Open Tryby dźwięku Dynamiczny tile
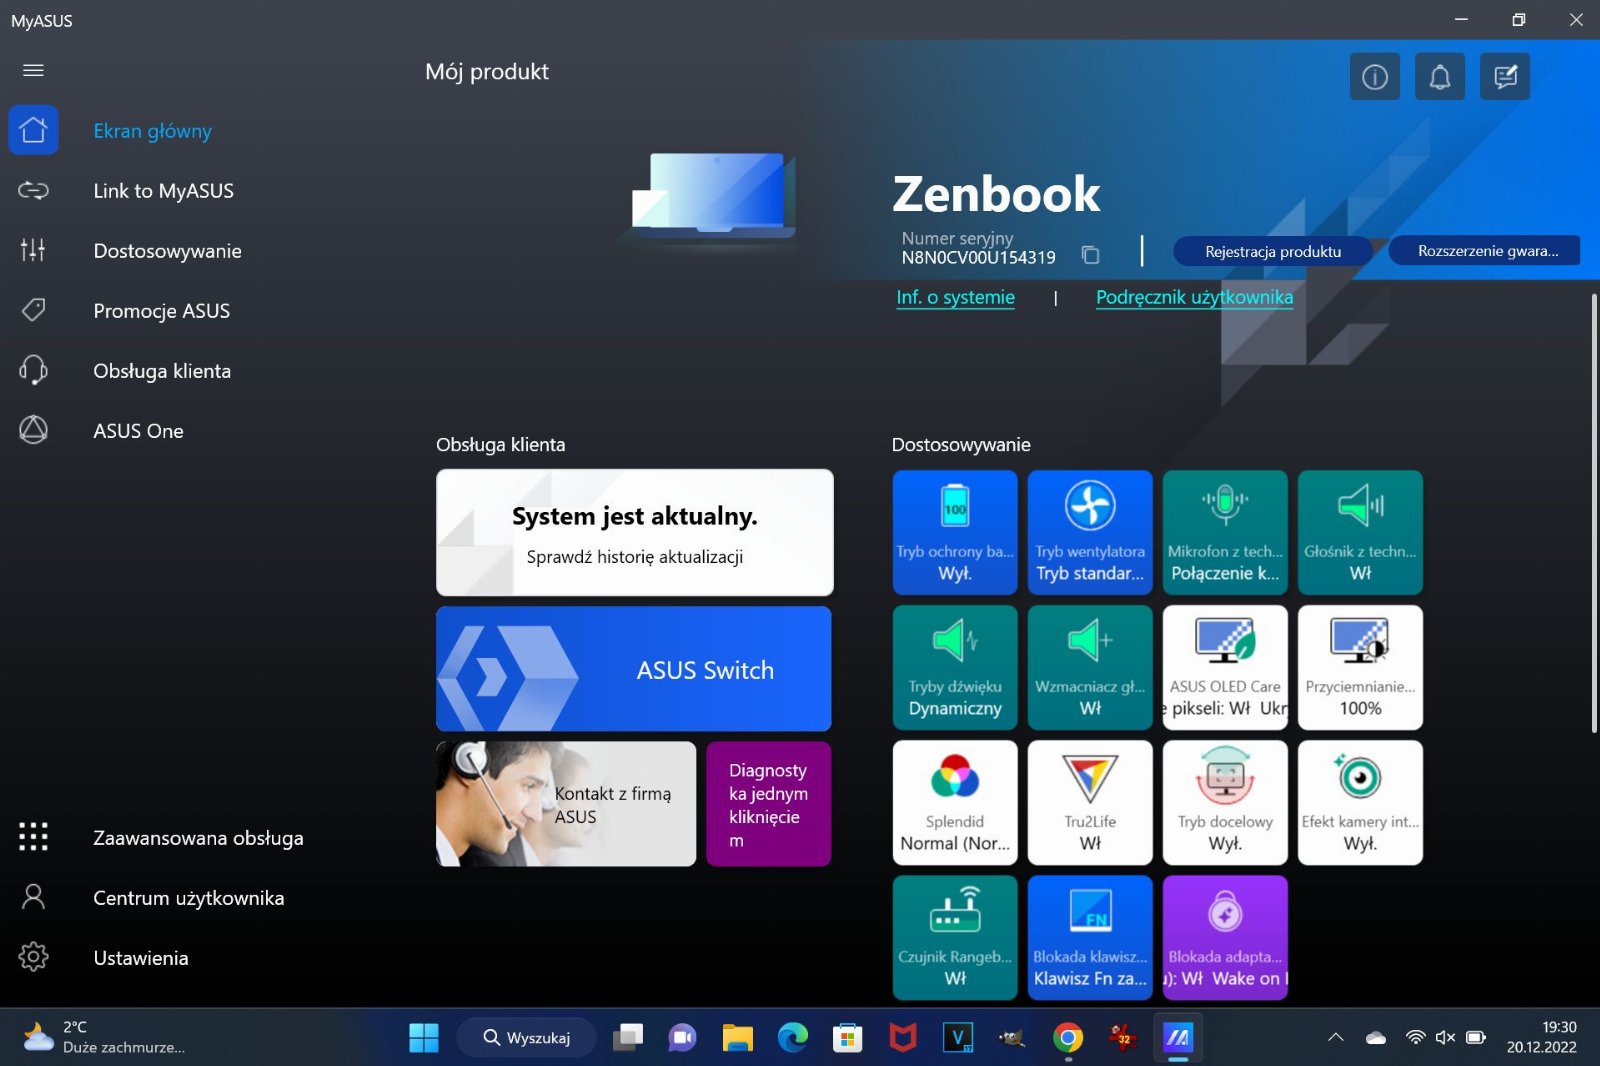The image size is (1600, 1066). [955, 668]
